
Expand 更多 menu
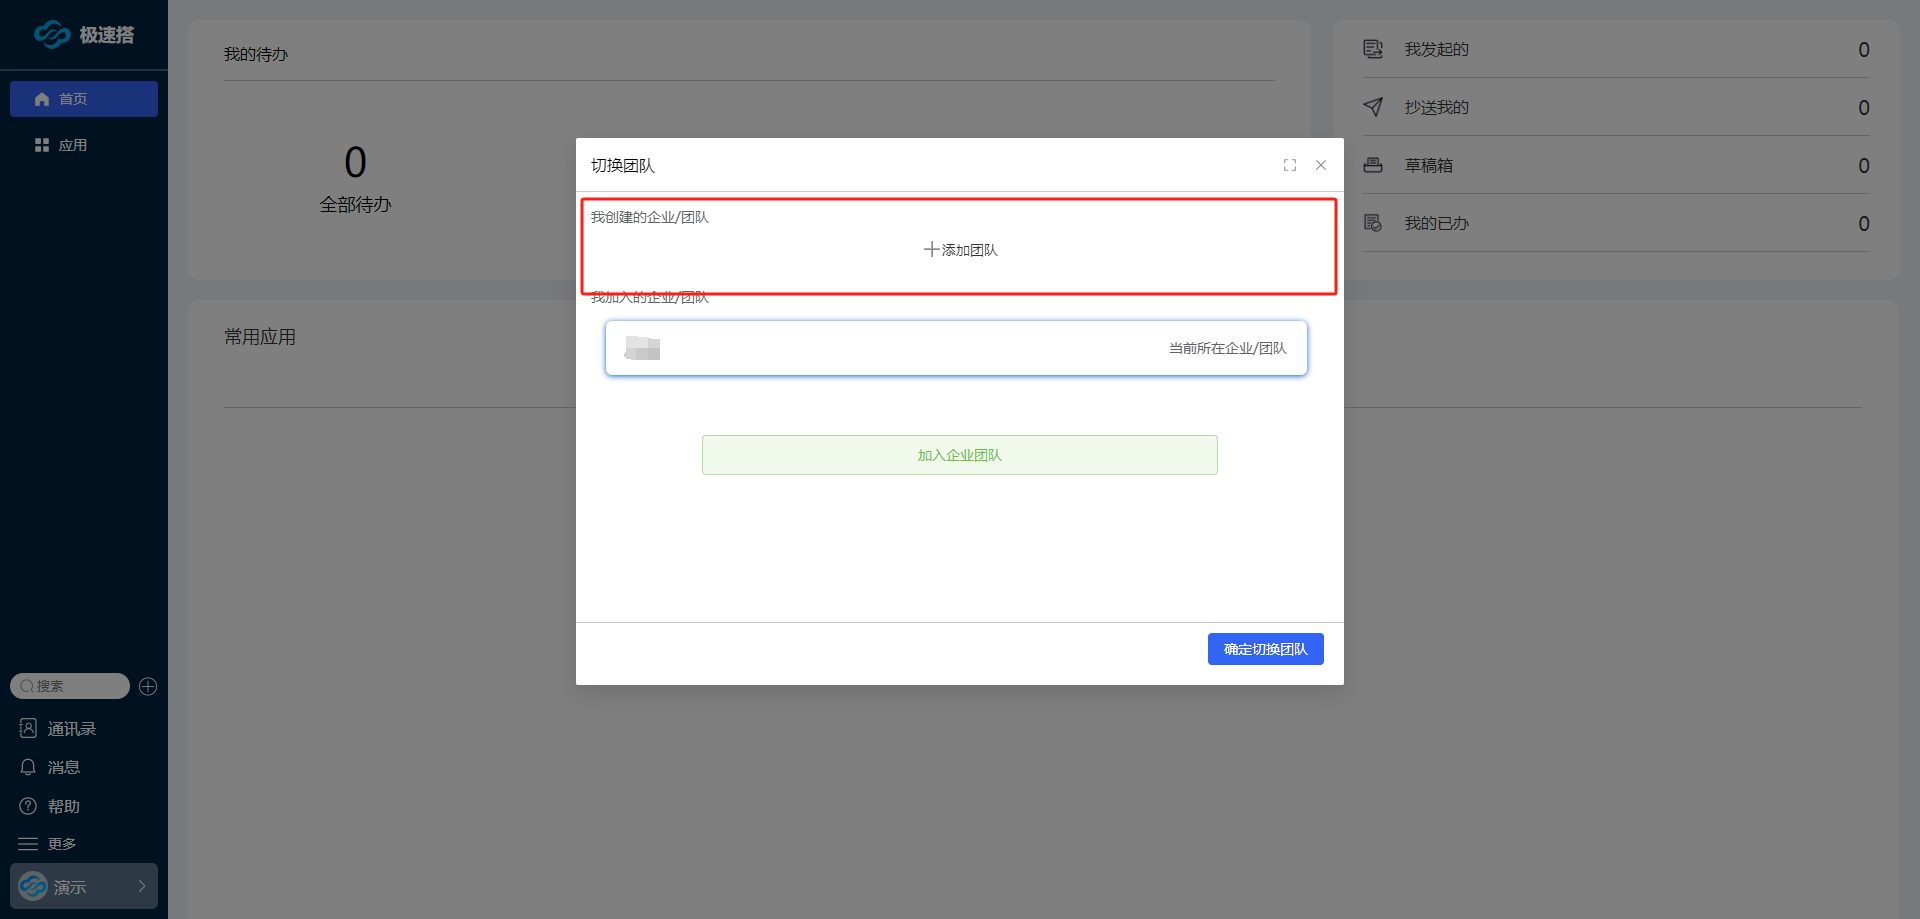pyautogui.click(x=61, y=844)
